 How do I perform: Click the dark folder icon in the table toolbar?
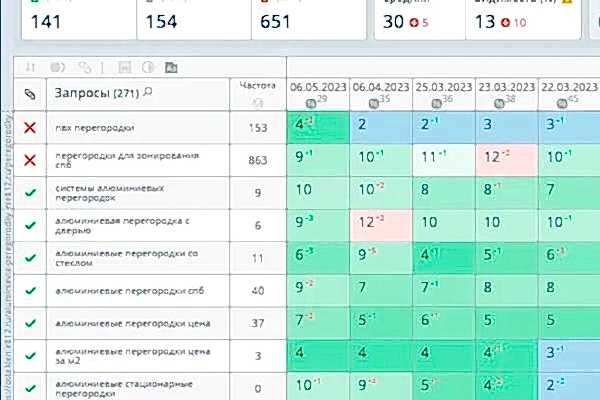[x=171, y=67]
